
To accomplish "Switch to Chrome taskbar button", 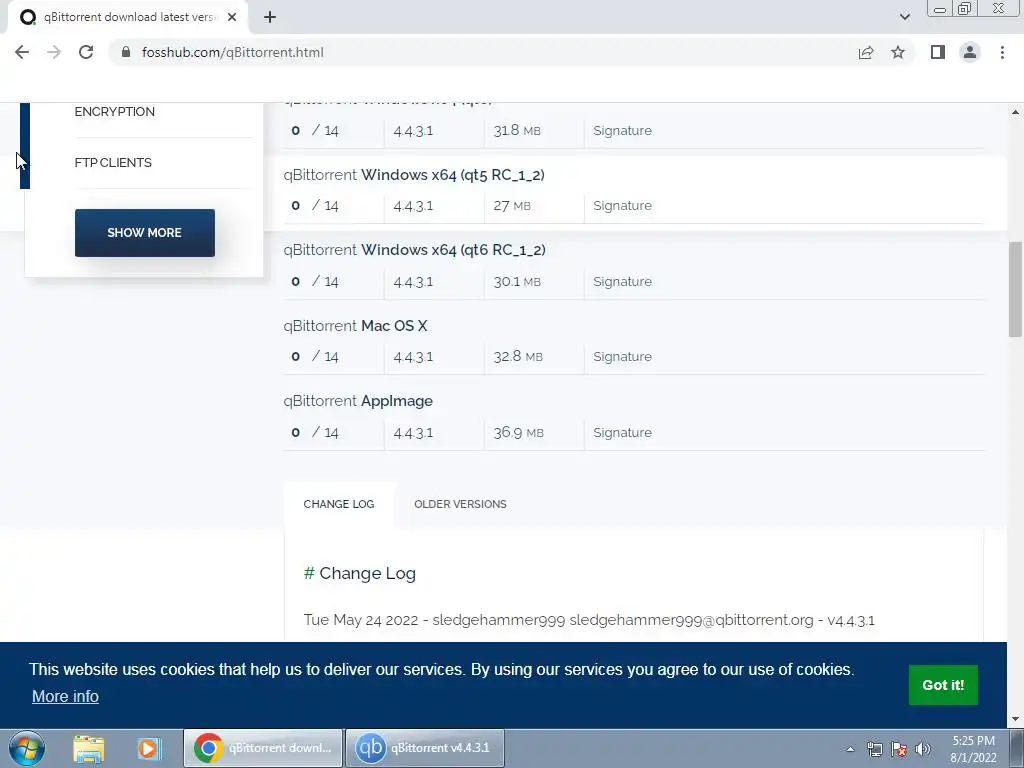I will [263, 748].
